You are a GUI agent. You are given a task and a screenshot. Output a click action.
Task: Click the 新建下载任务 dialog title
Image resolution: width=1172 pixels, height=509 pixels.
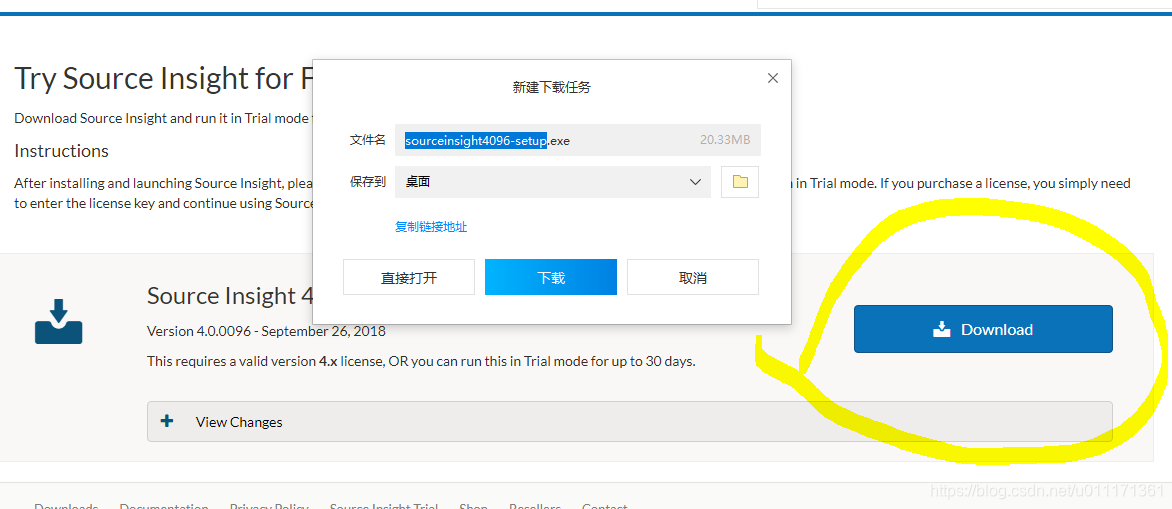tap(552, 87)
